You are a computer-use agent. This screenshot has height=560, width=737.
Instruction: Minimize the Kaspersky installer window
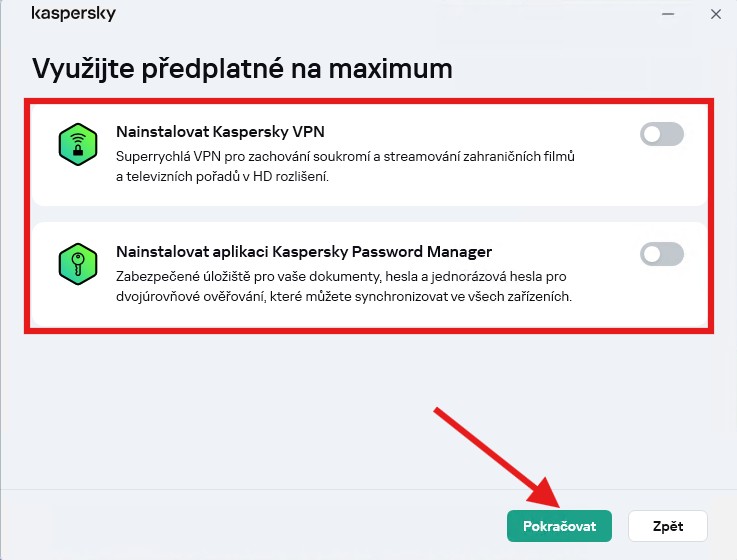pyautogui.click(x=667, y=14)
